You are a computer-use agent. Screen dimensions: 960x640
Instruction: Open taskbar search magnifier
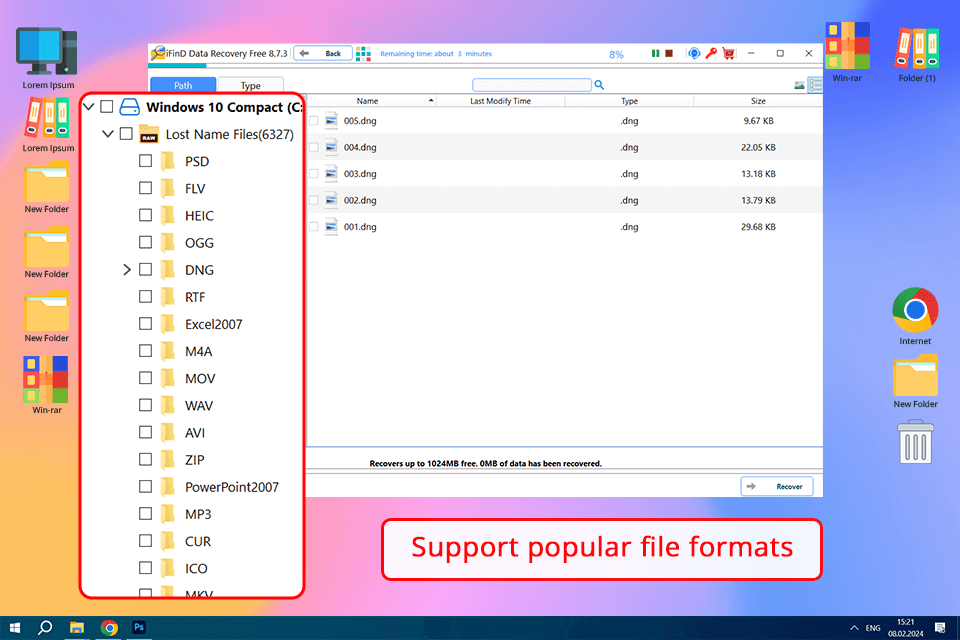click(x=45, y=628)
